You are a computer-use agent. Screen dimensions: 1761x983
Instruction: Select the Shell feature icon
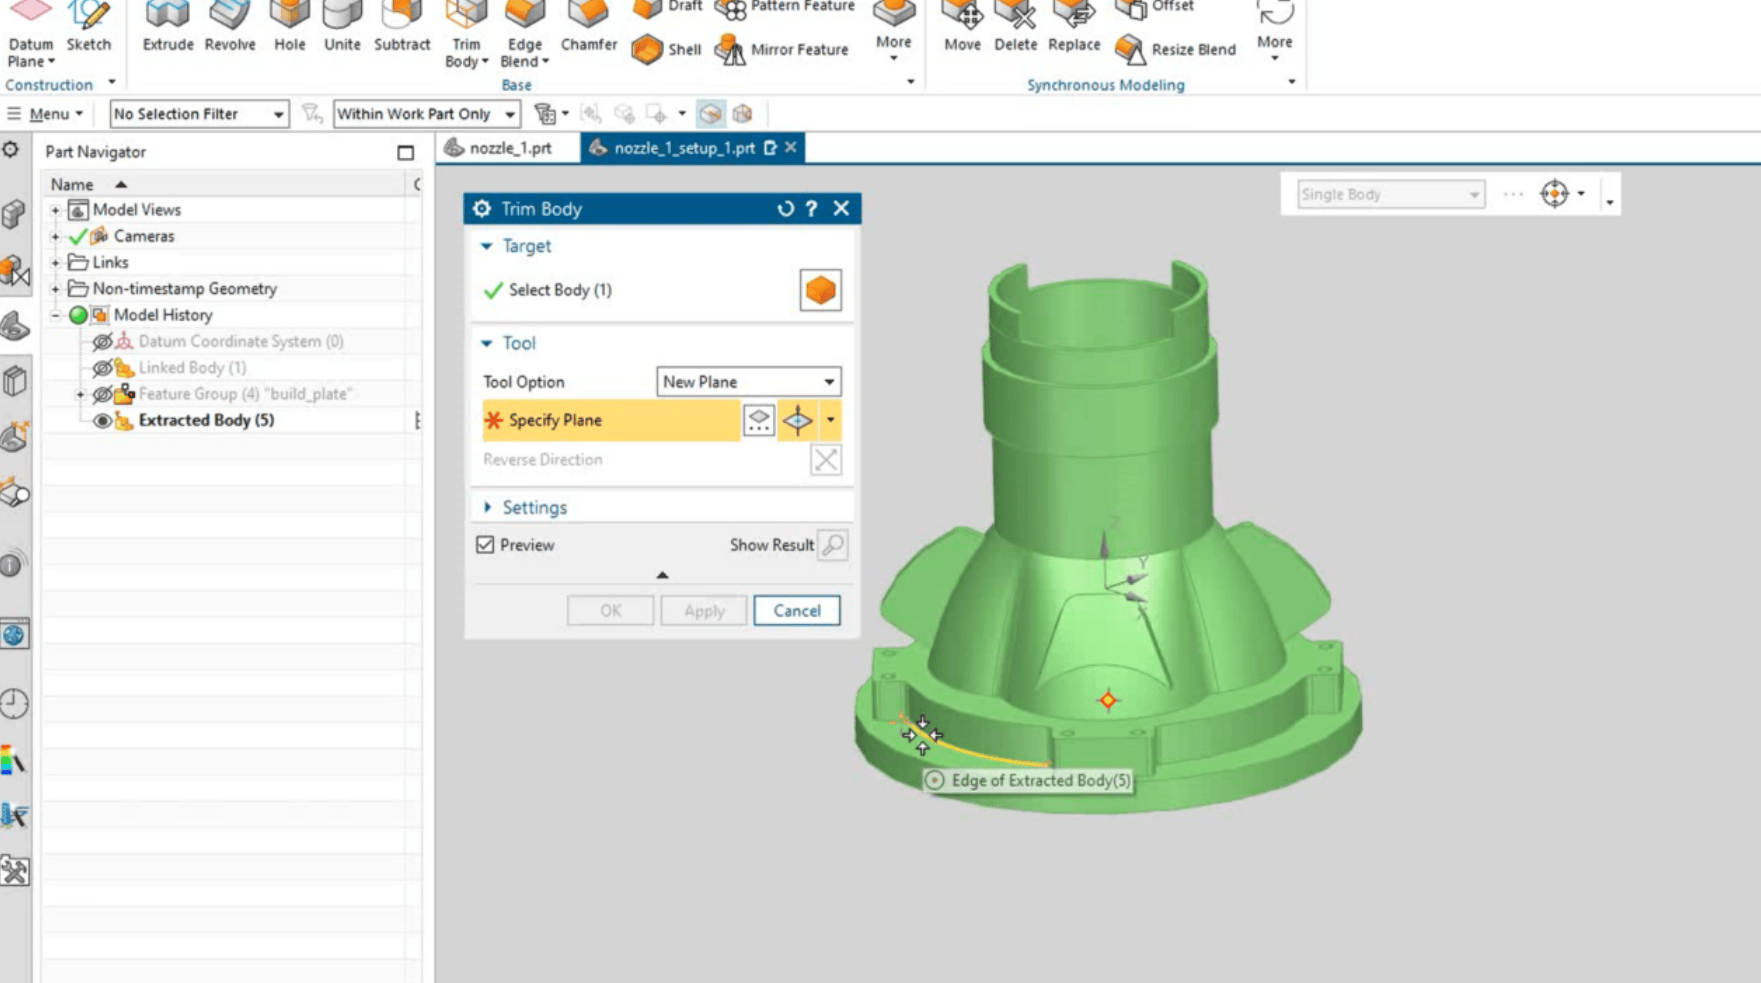tap(648, 49)
